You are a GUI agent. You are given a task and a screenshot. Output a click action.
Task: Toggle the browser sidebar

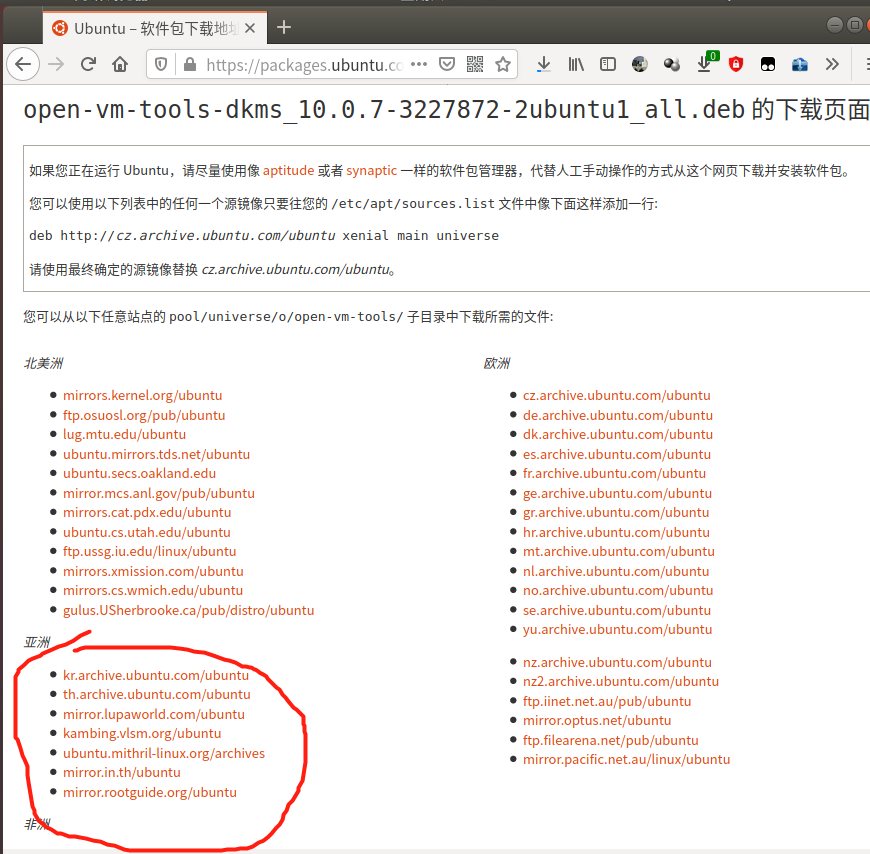(609, 63)
